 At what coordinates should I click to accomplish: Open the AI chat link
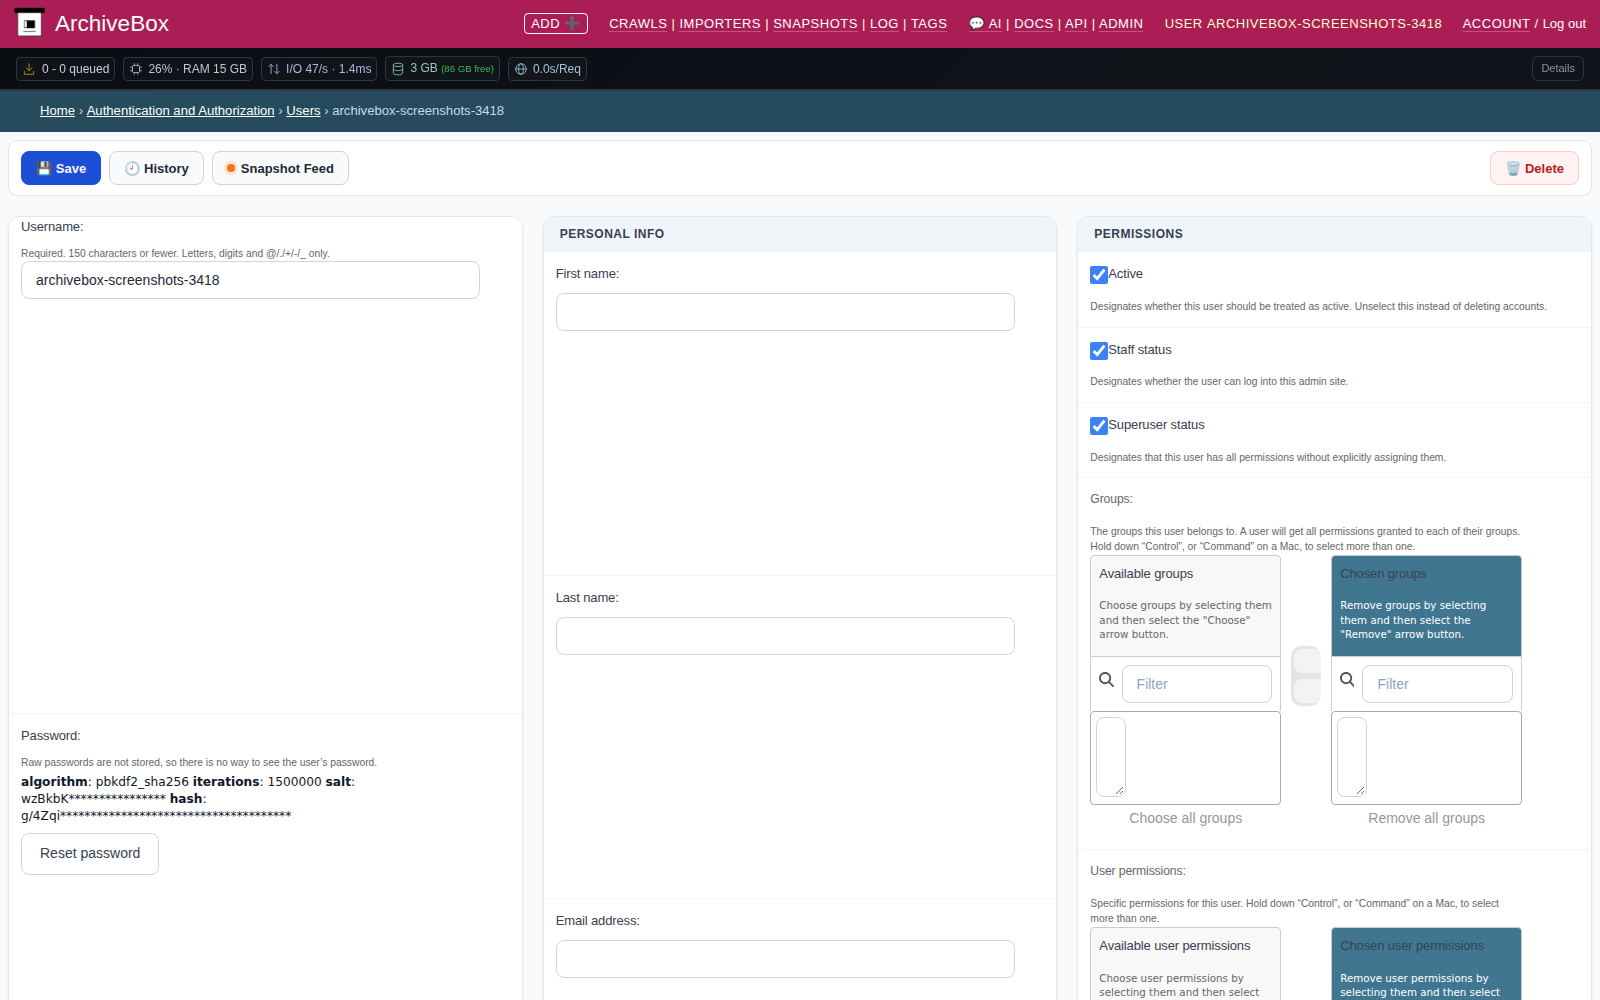[985, 24]
